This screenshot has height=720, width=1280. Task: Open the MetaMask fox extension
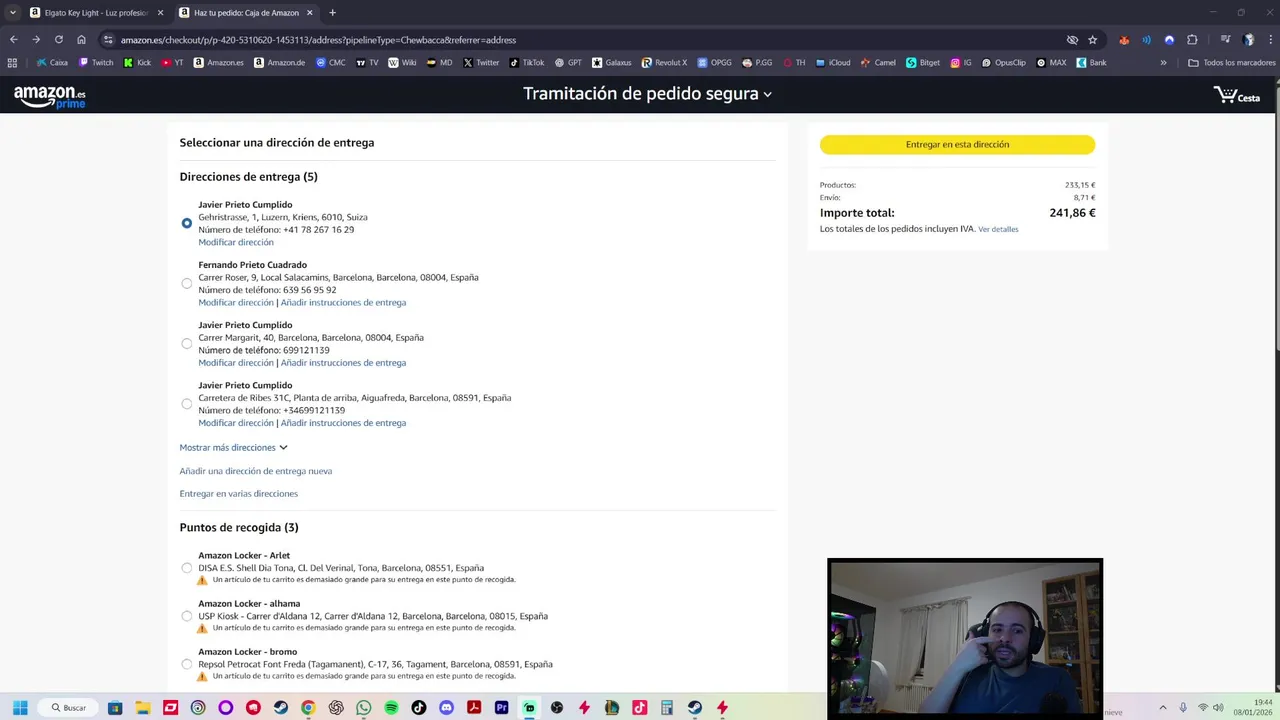(x=1124, y=40)
